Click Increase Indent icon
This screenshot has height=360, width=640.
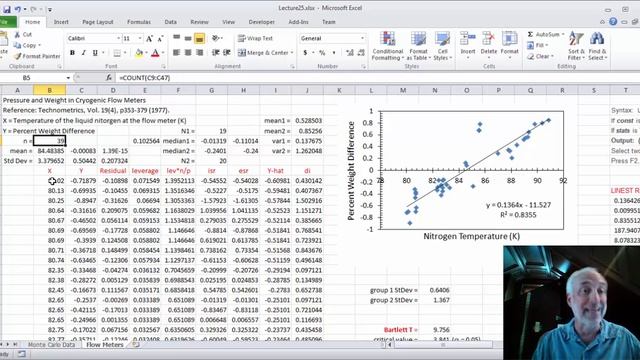pyautogui.click(x=227, y=53)
